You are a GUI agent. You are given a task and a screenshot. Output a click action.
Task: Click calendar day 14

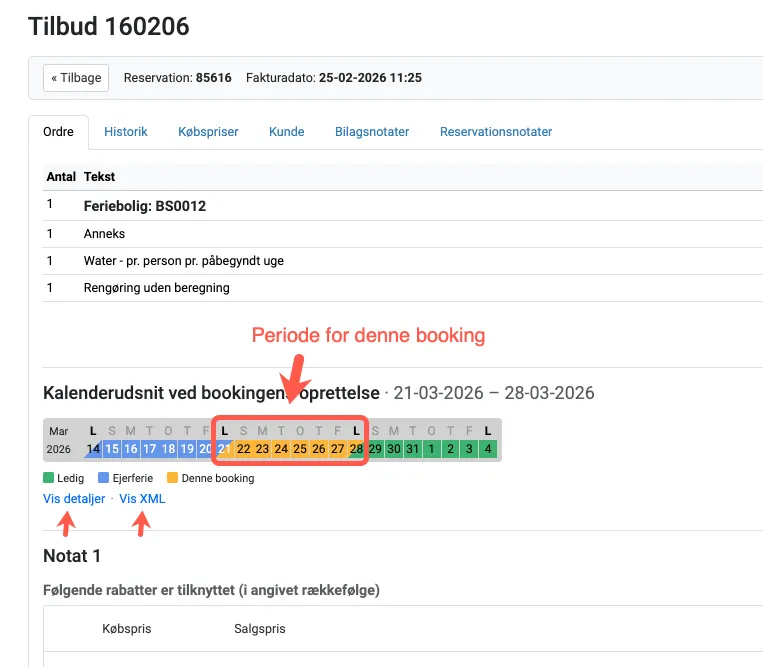[x=93, y=449]
